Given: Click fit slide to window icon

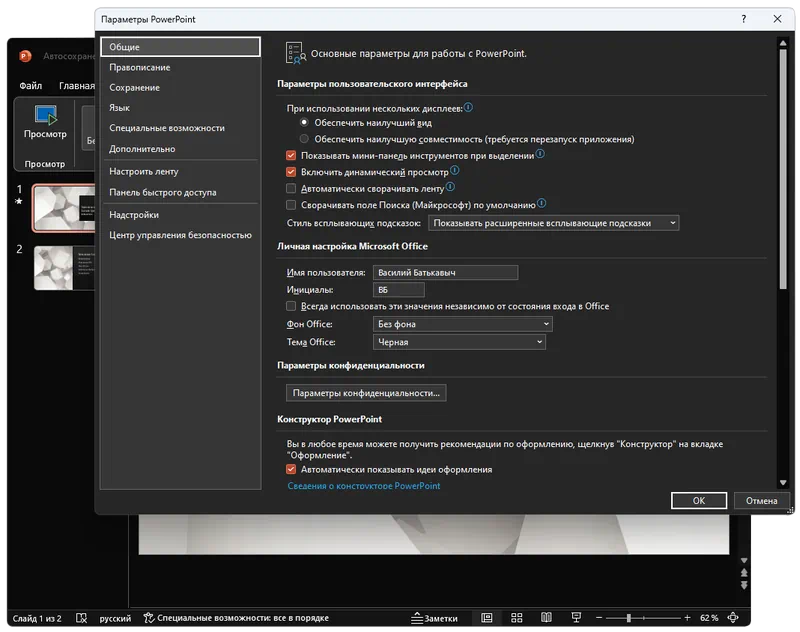Looking at the screenshot, I should tap(734, 618).
